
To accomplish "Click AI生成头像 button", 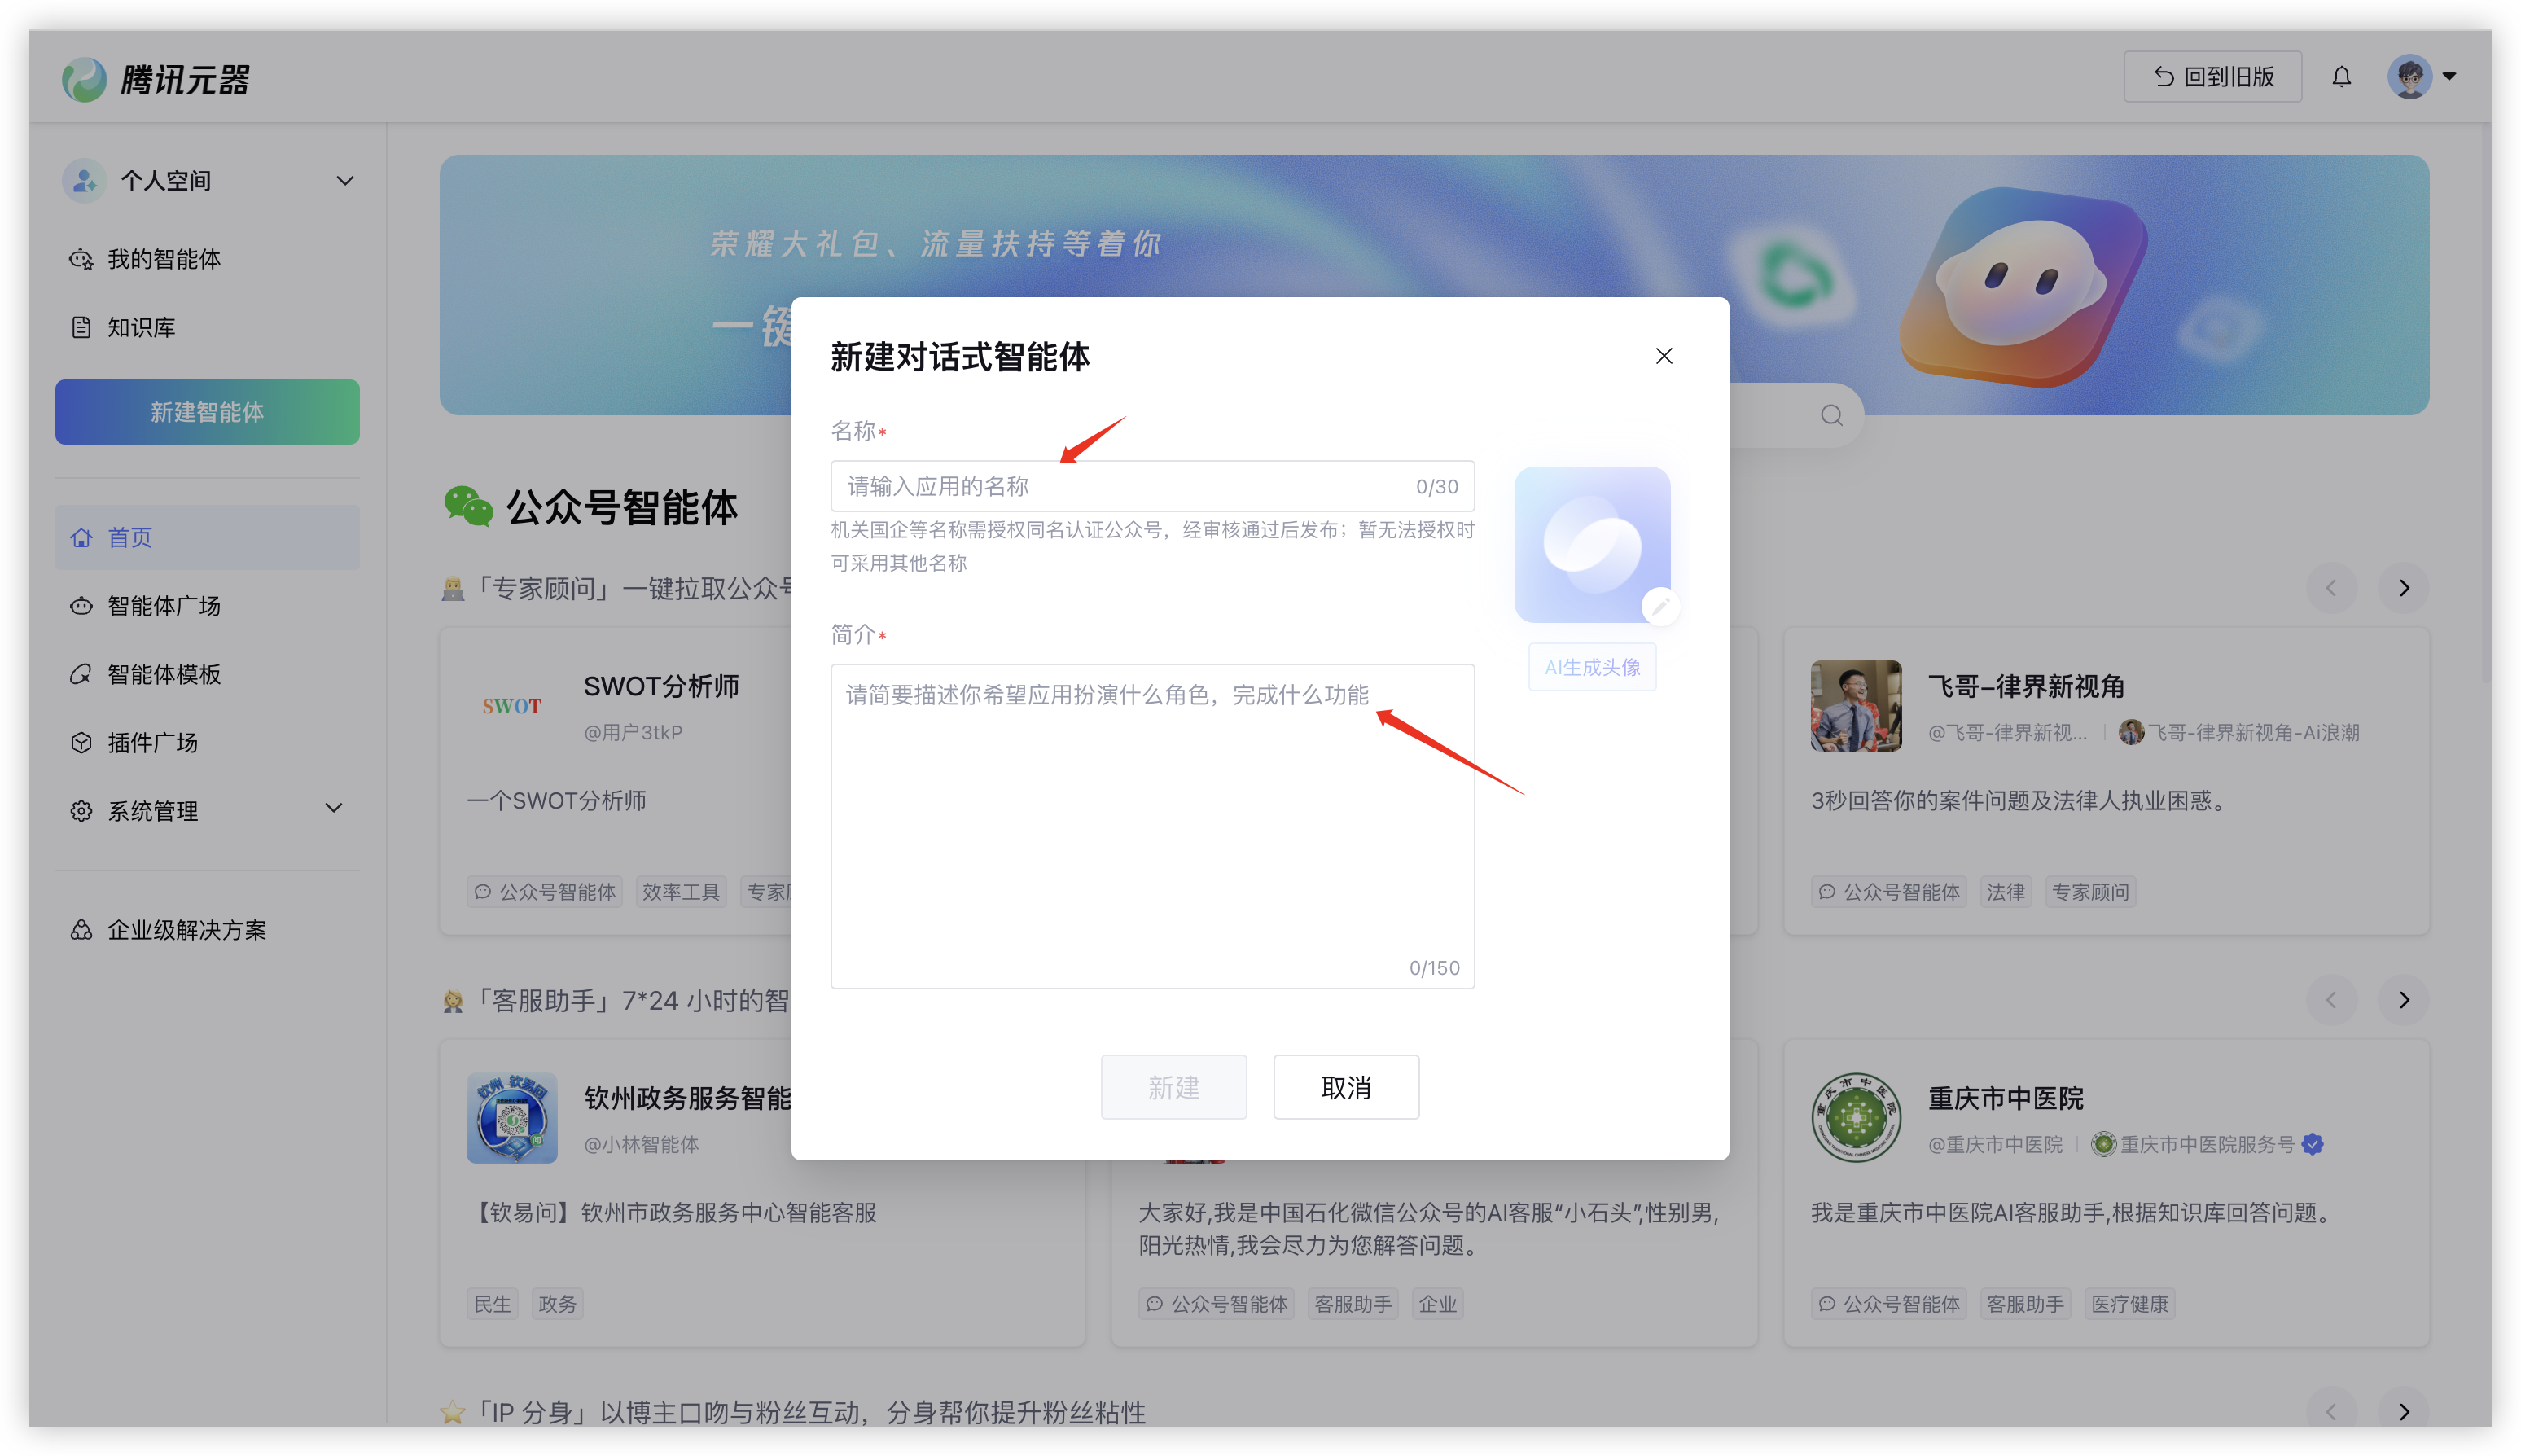I will (x=1592, y=667).
